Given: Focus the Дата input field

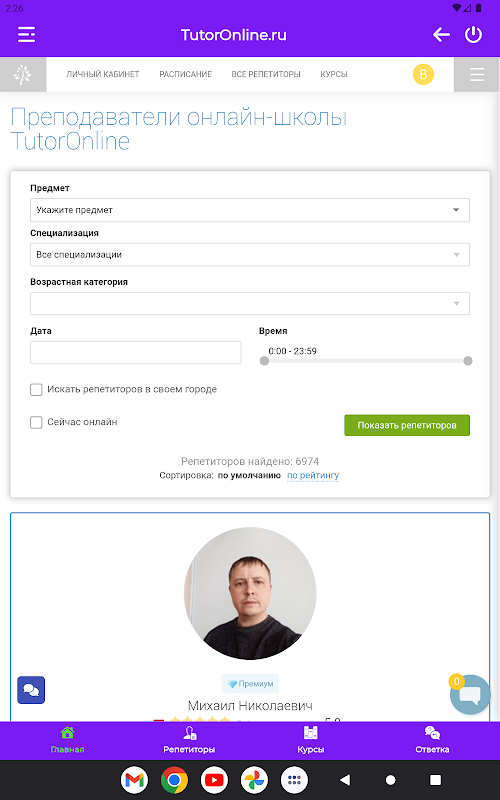Looking at the screenshot, I should [x=135, y=353].
